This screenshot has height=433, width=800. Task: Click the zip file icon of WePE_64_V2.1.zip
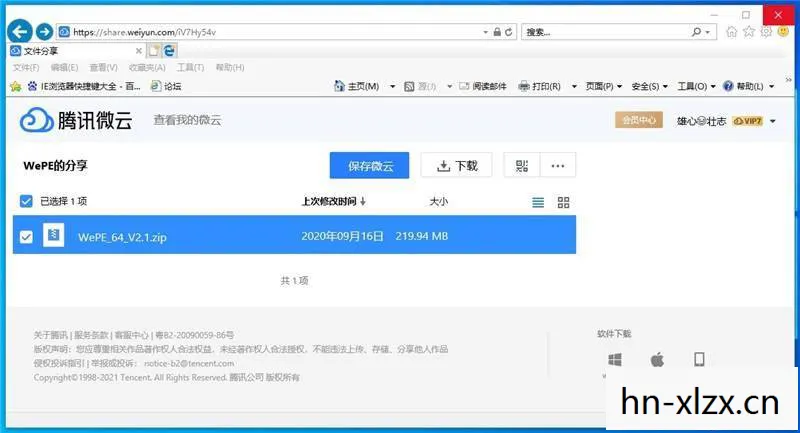(x=54, y=235)
